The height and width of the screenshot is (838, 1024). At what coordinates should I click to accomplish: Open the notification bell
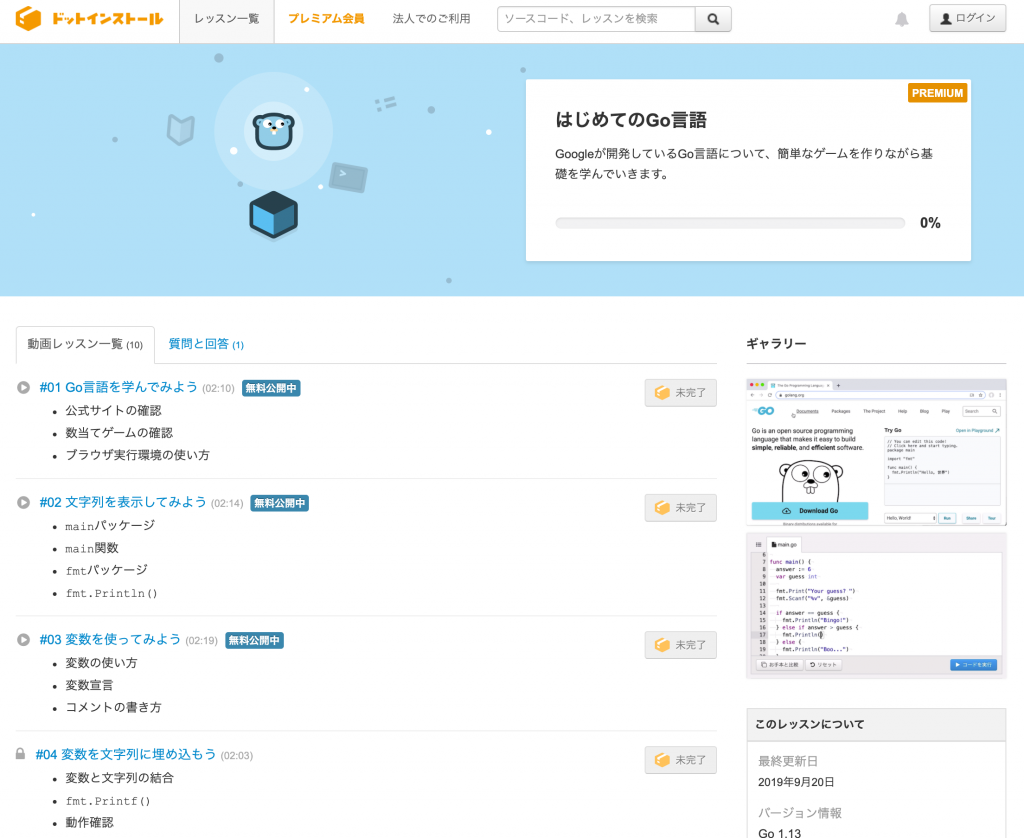click(902, 20)
